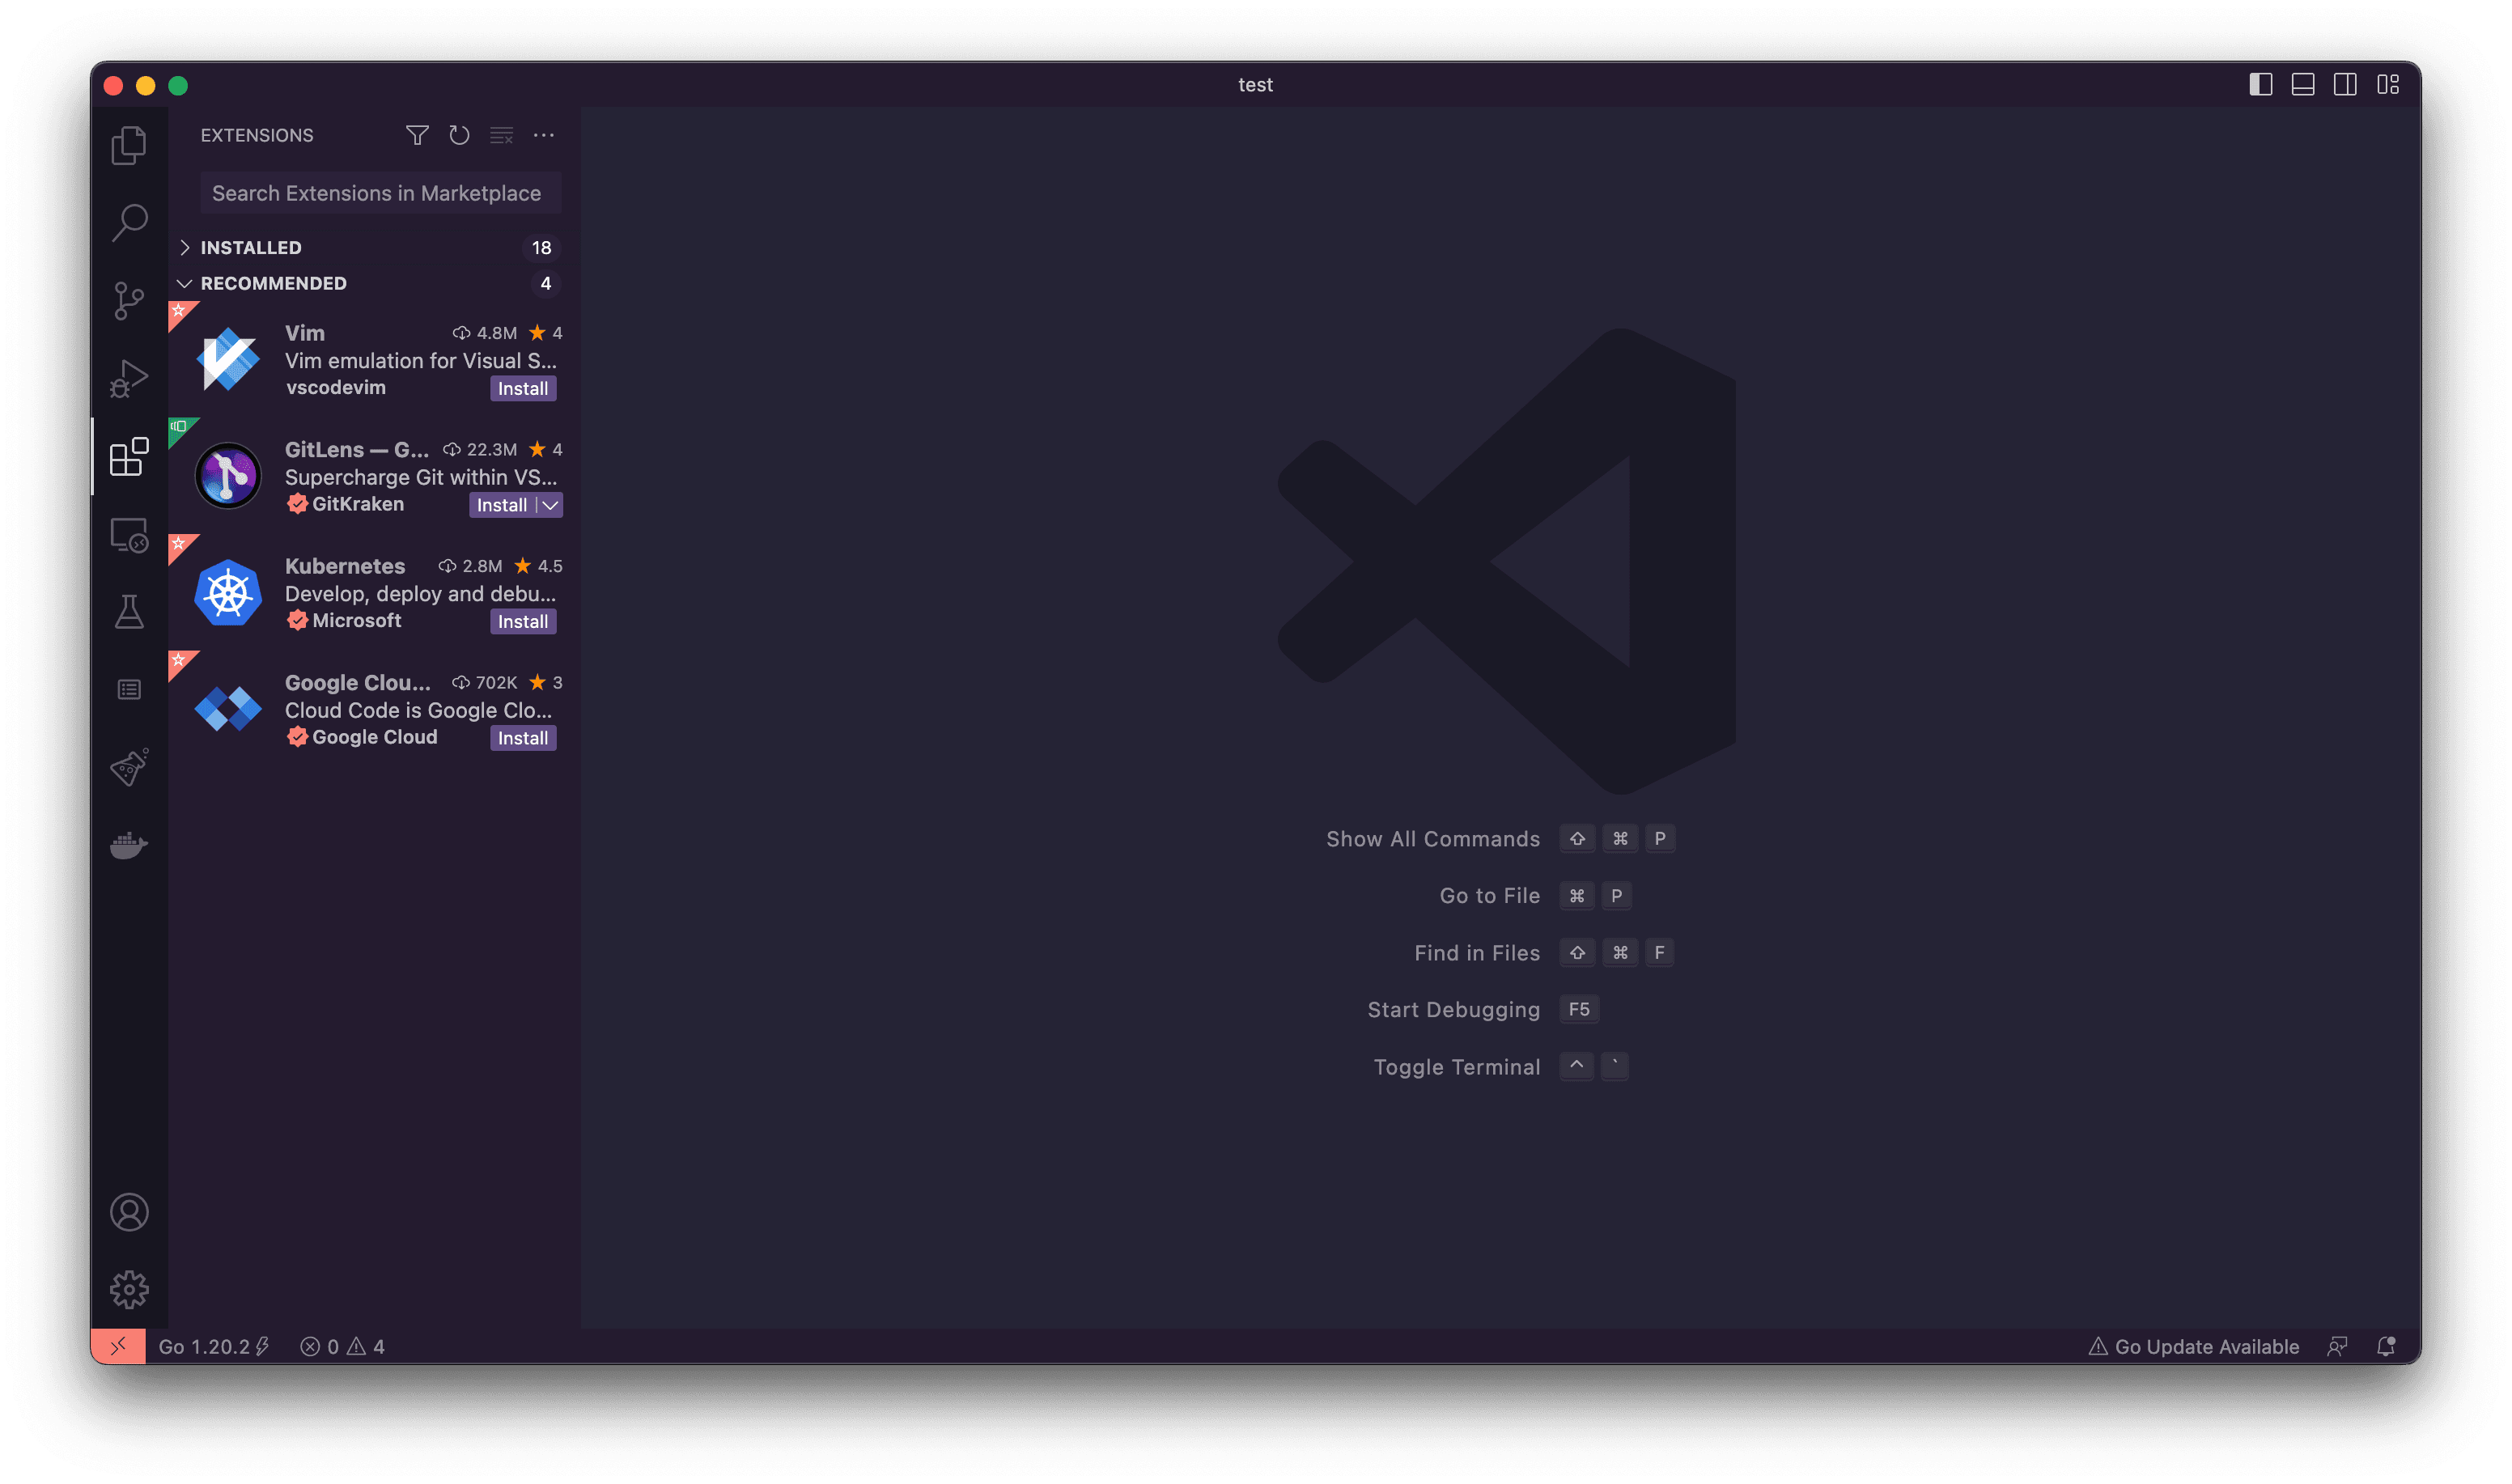Open GitLens Install dropdown arrow
The image size is (2512, 1484).
551,505
